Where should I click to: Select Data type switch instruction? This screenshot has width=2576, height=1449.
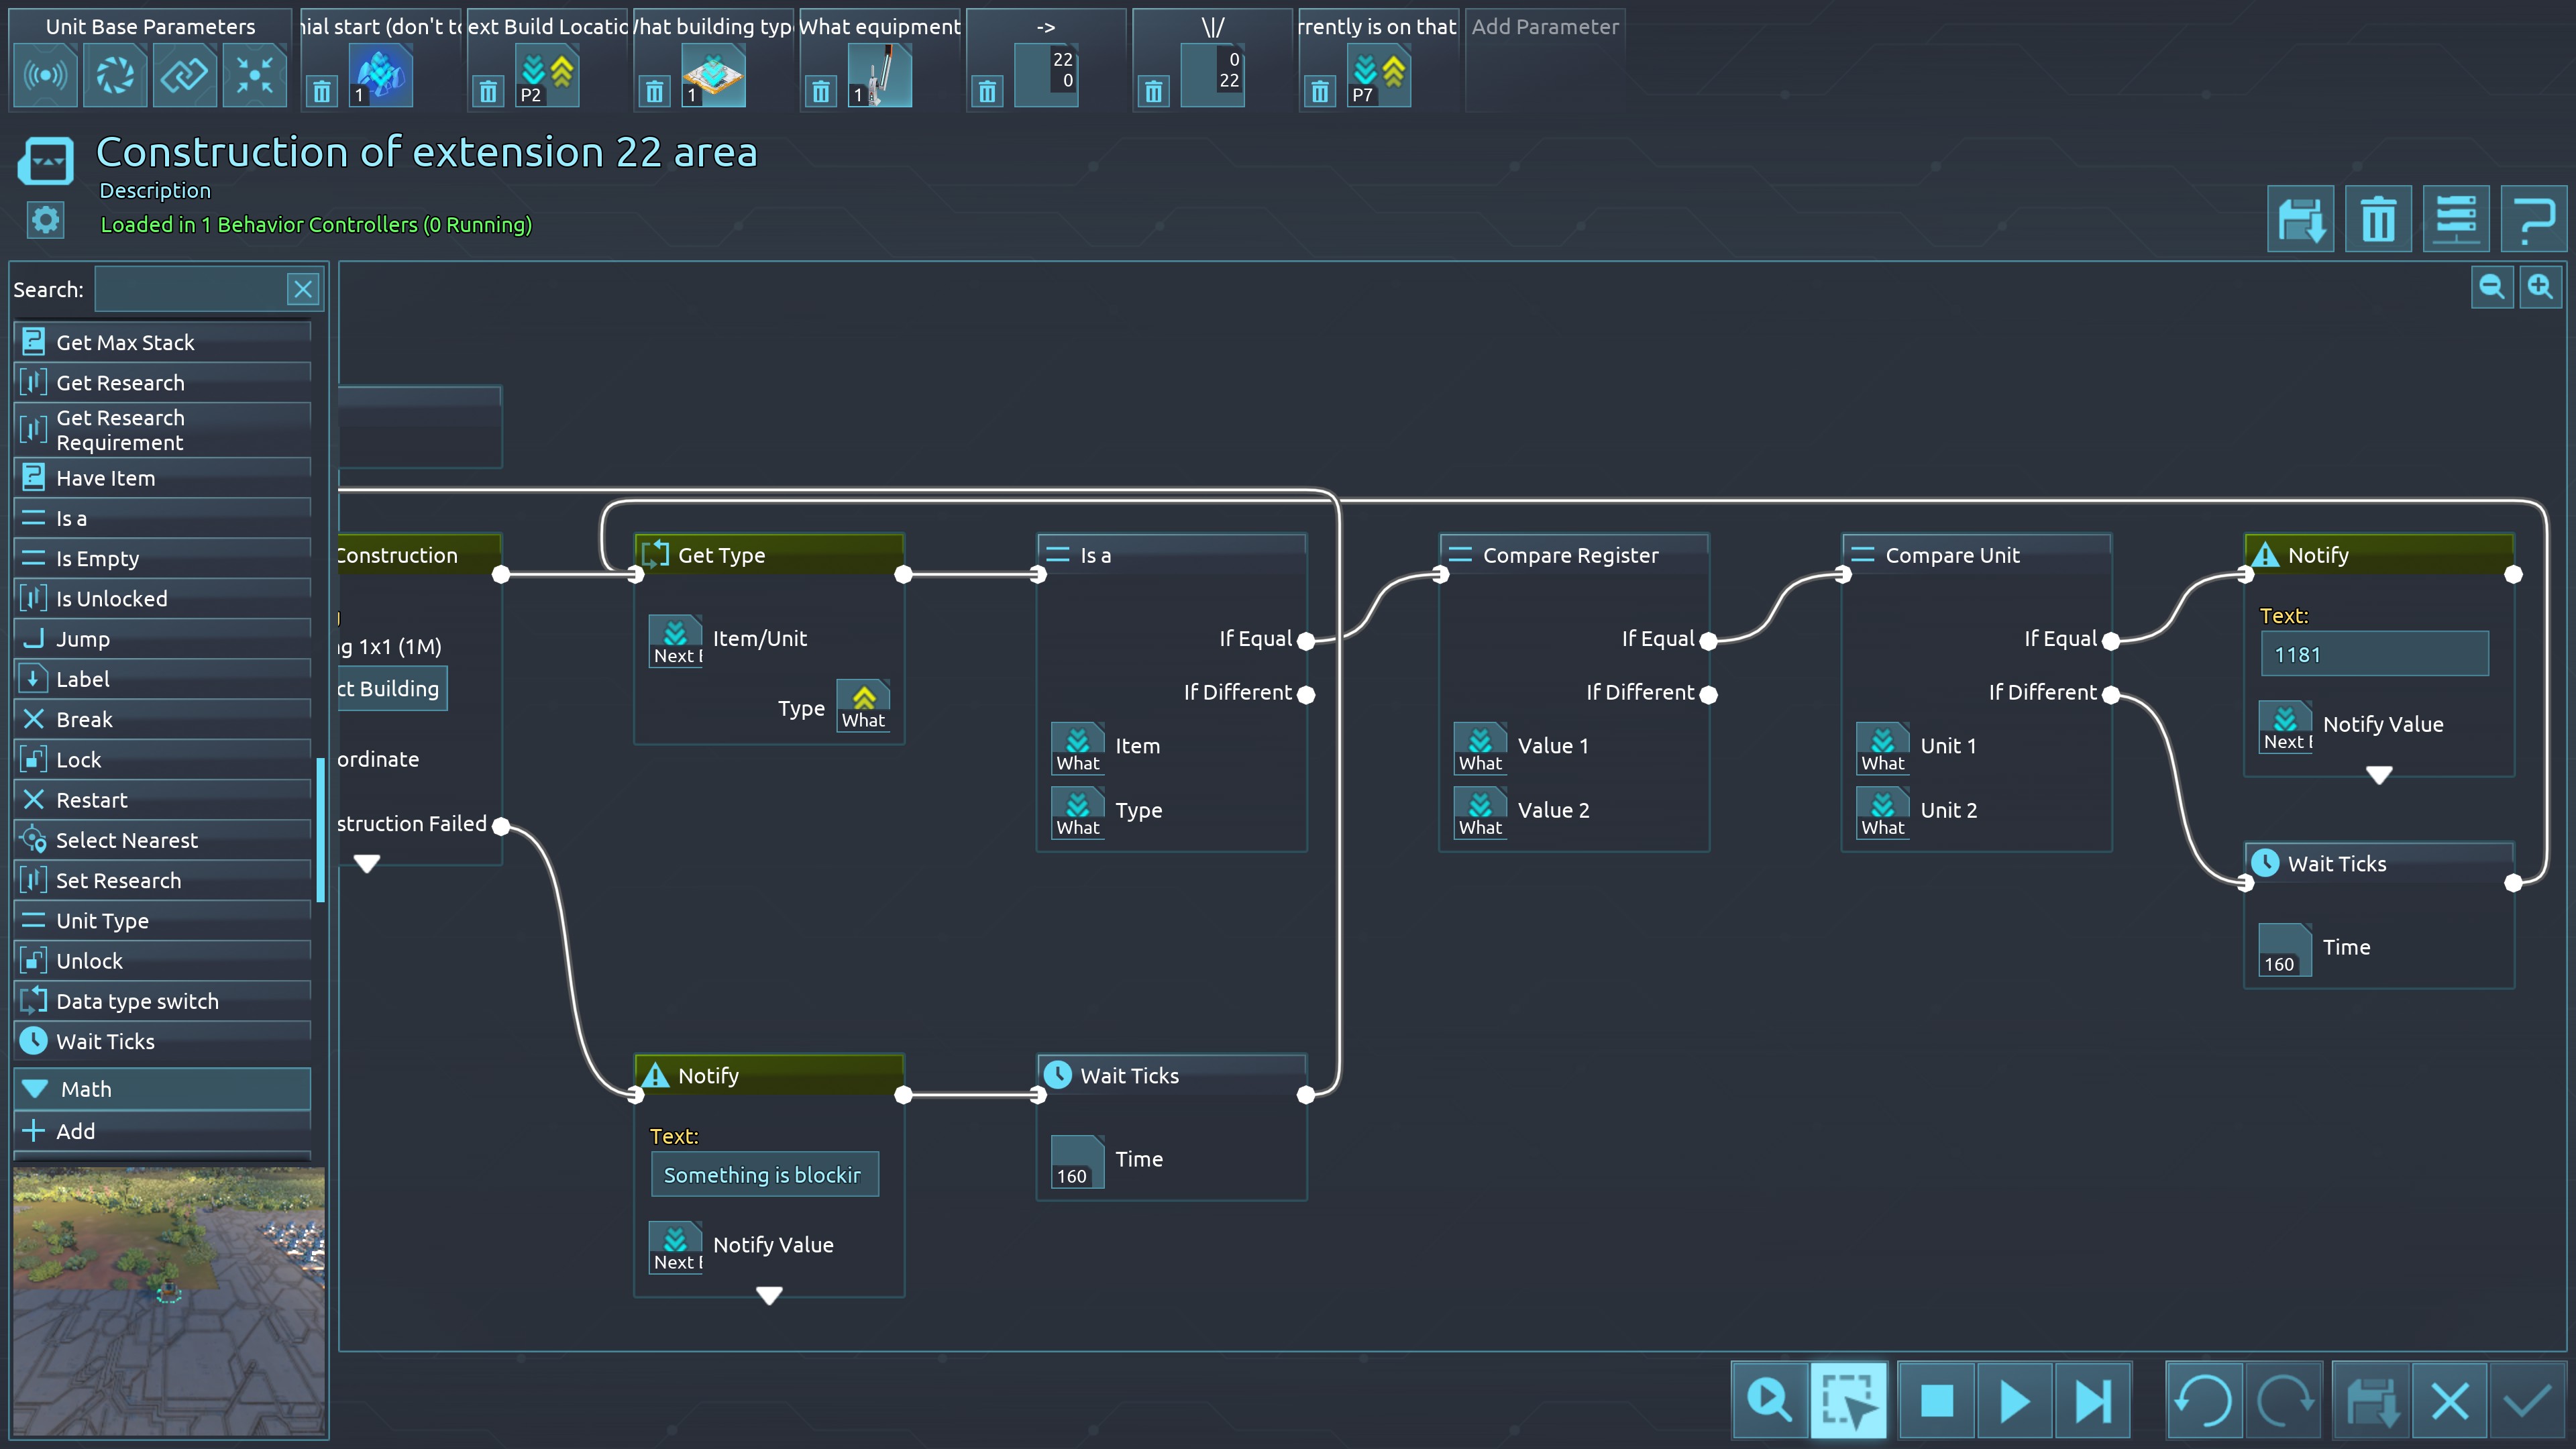(137, 1001)
